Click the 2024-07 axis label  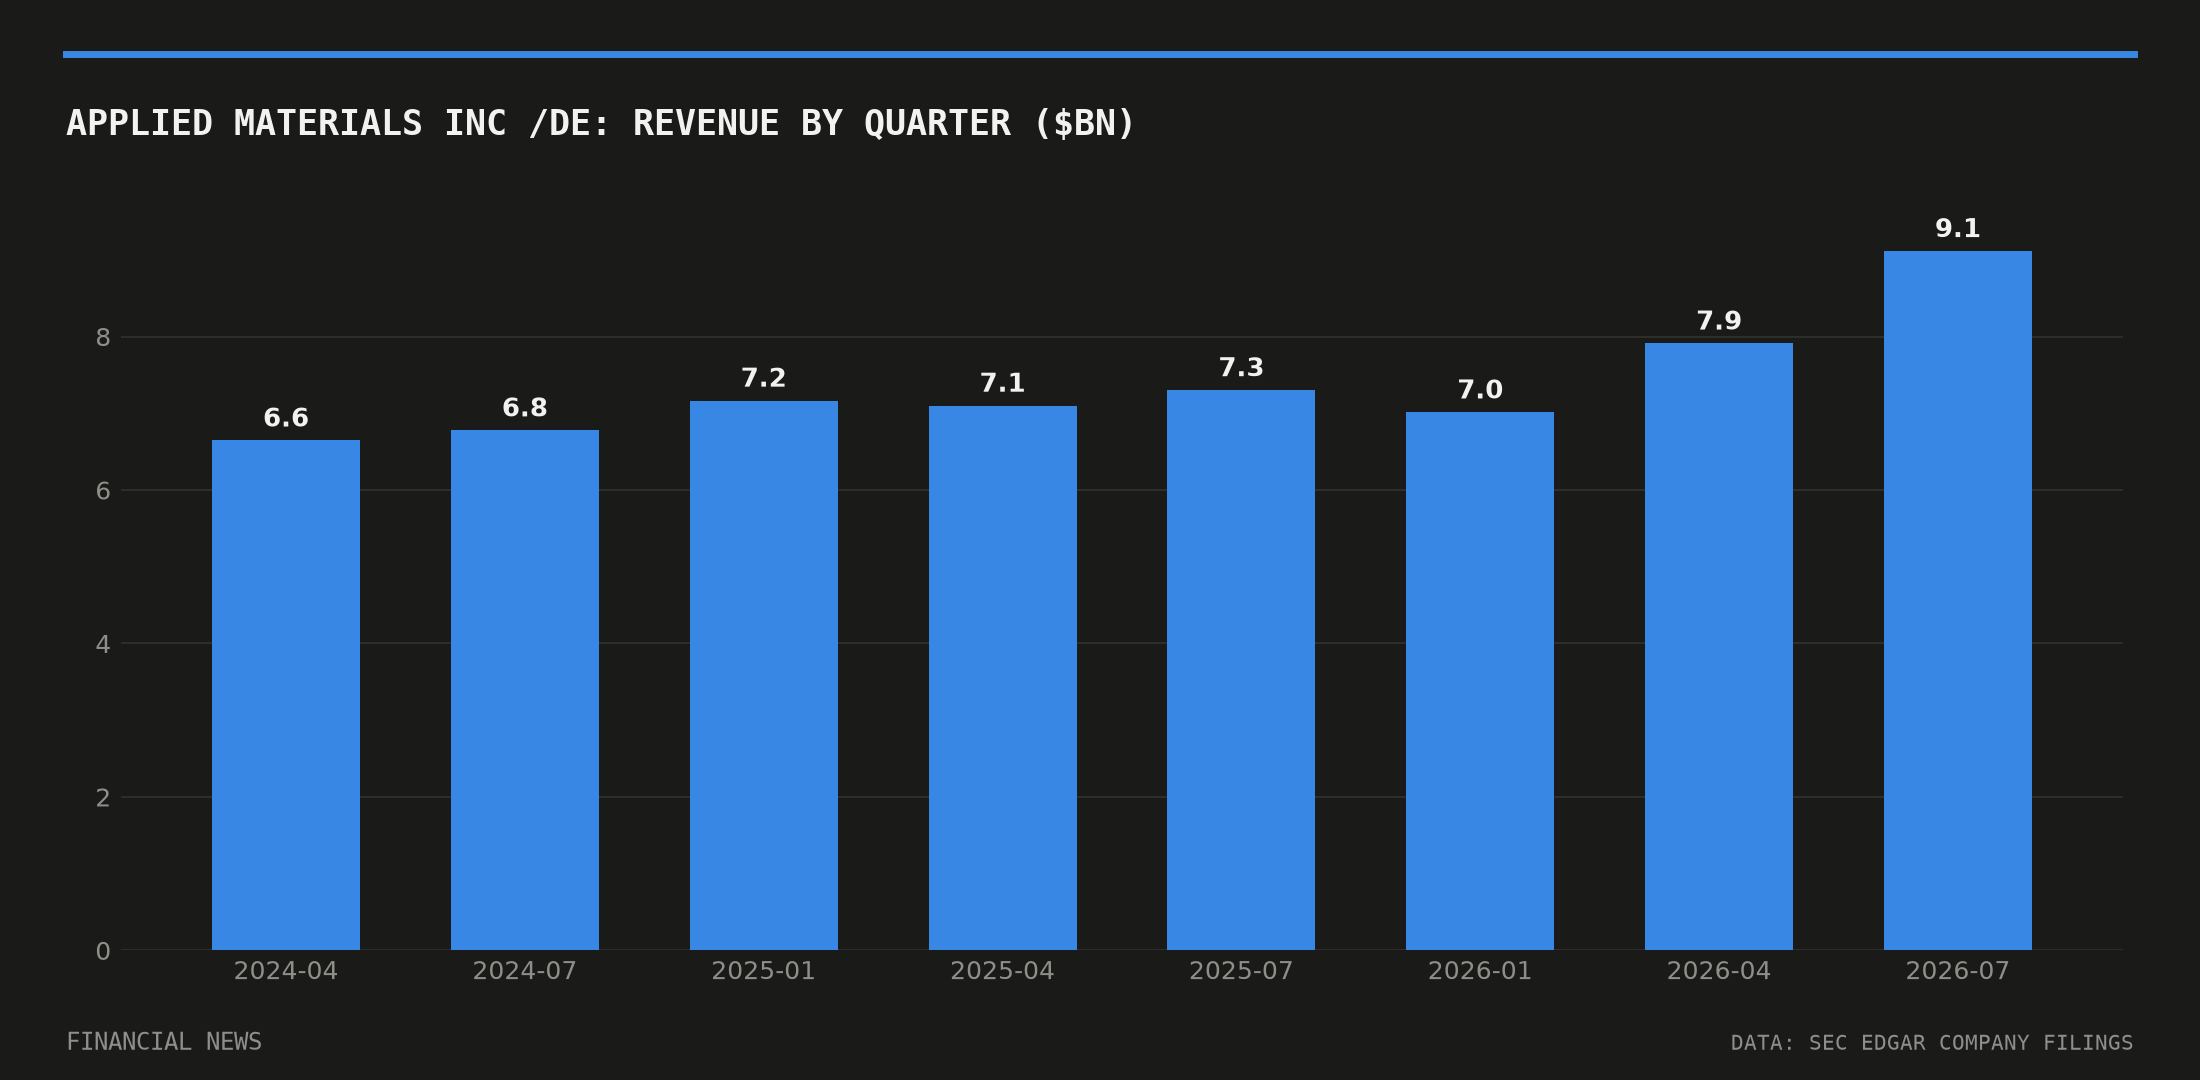pos(525,971)
